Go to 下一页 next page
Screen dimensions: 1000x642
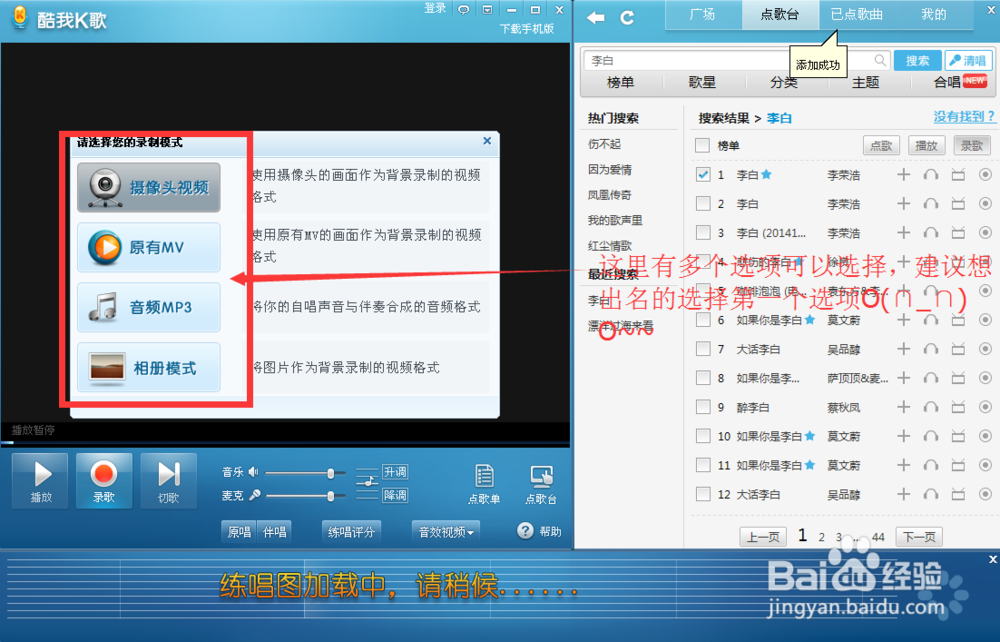coord(918,537)
